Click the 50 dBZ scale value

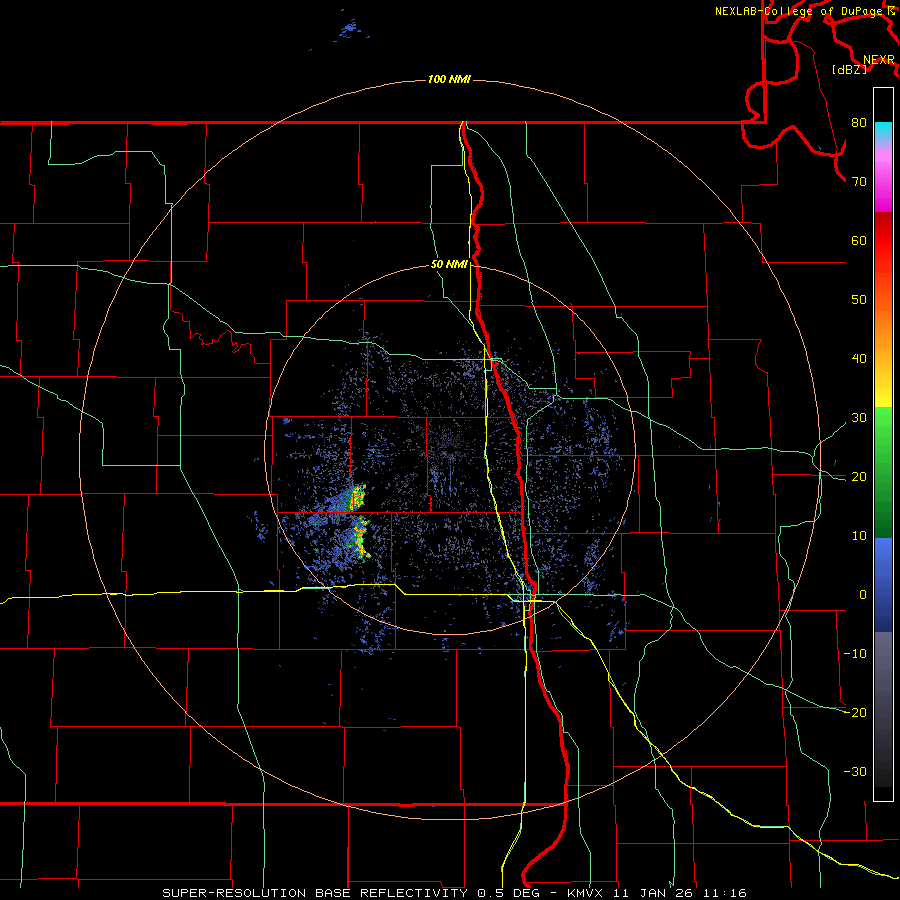tap(859, 300)
